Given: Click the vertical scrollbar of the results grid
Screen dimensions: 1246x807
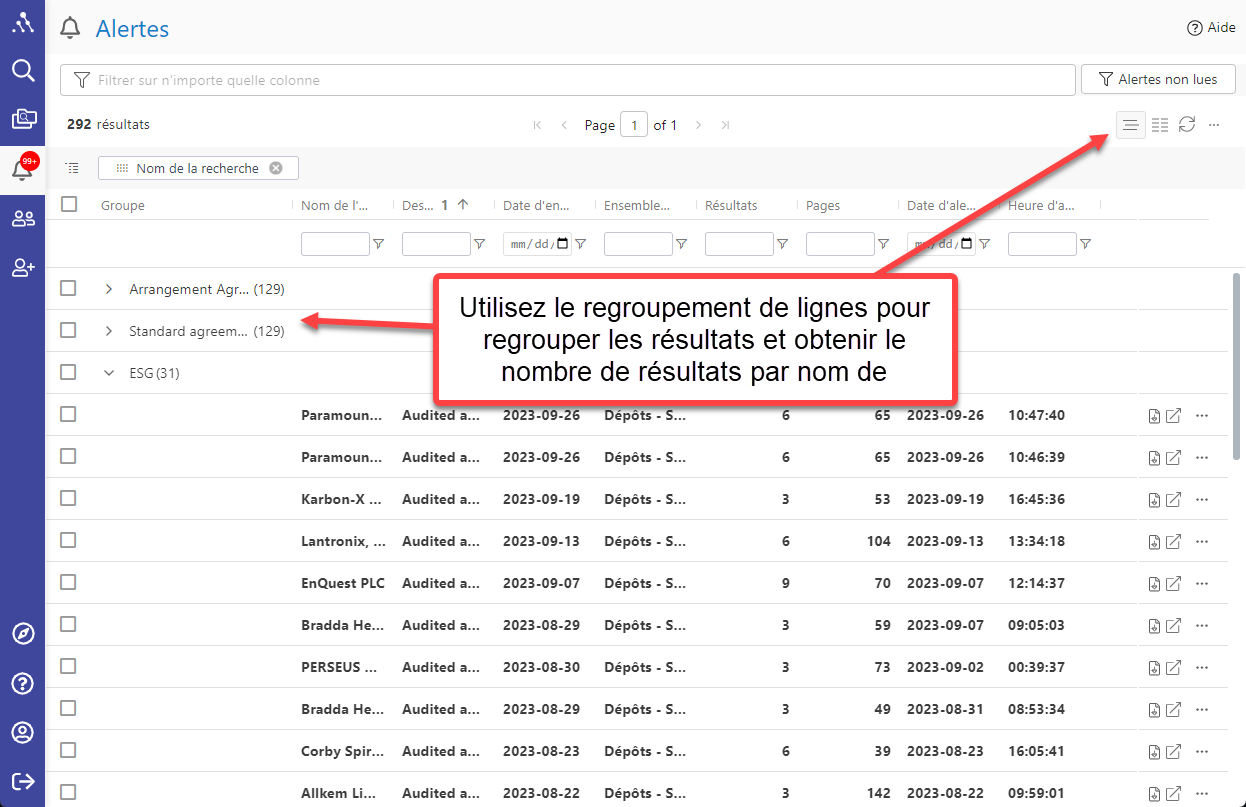Looking at the screenshot, I should [x=1237, y=365].
